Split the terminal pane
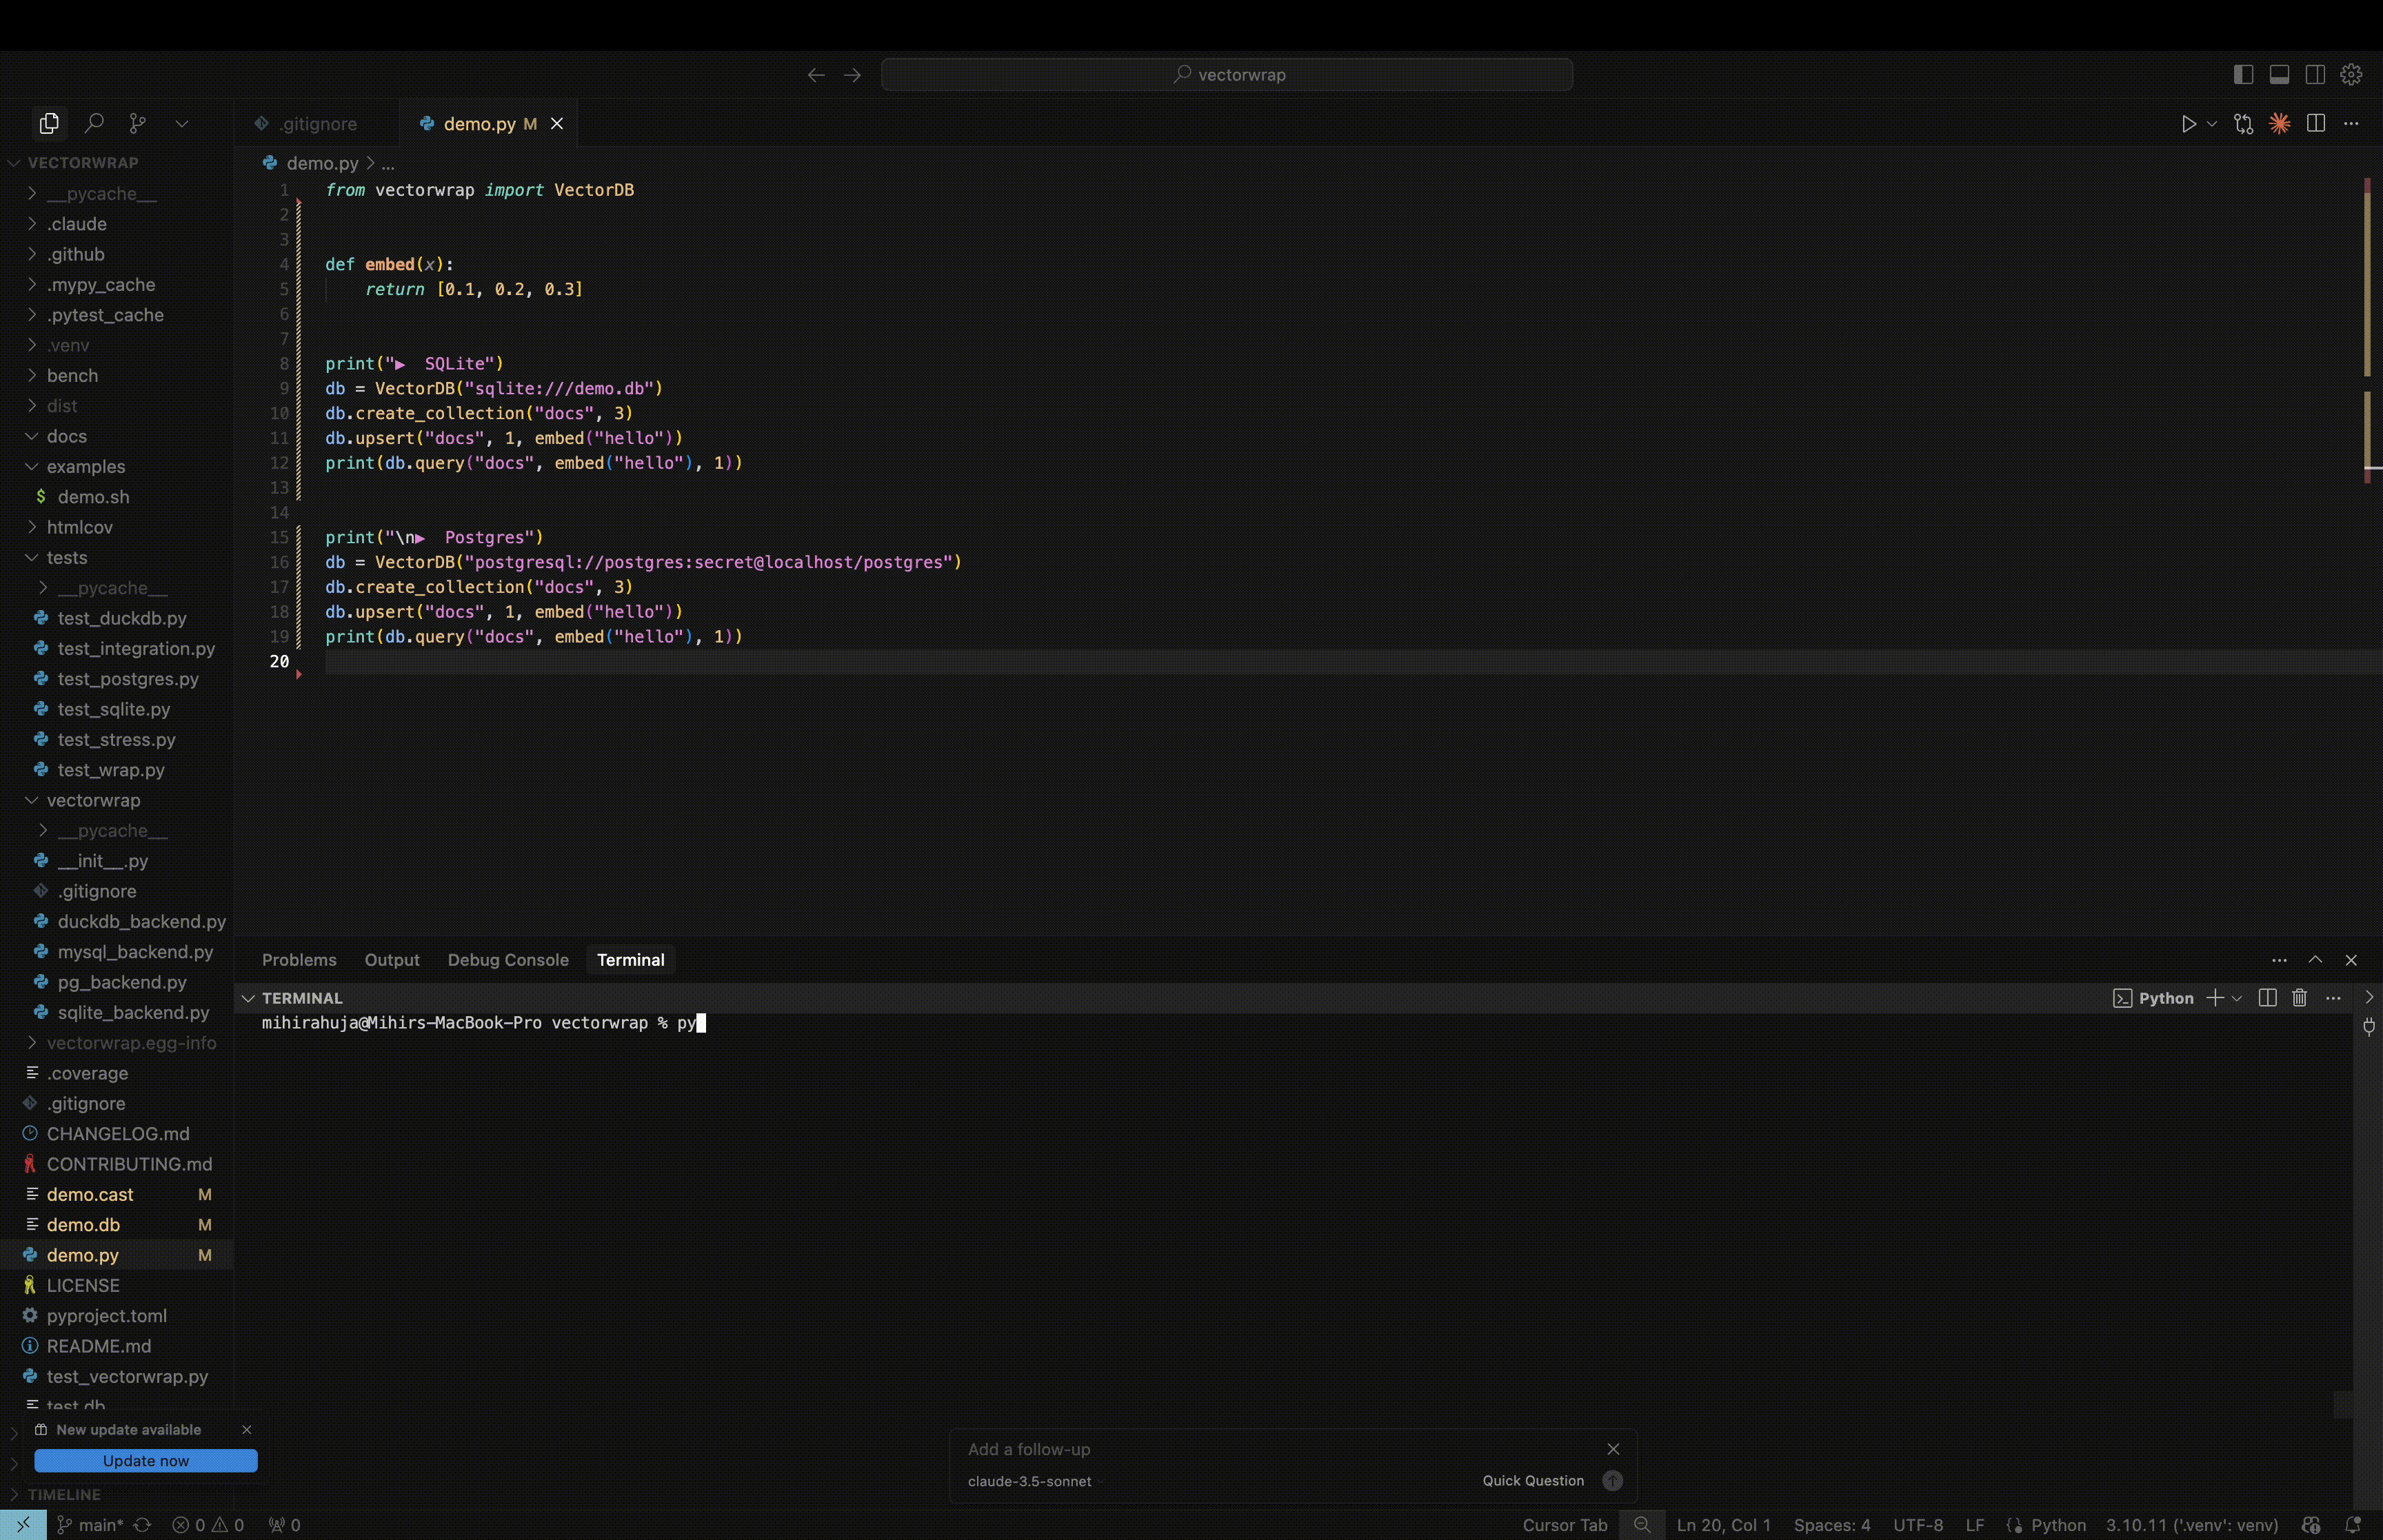2383x1540 pixels. coord(2267,998)
